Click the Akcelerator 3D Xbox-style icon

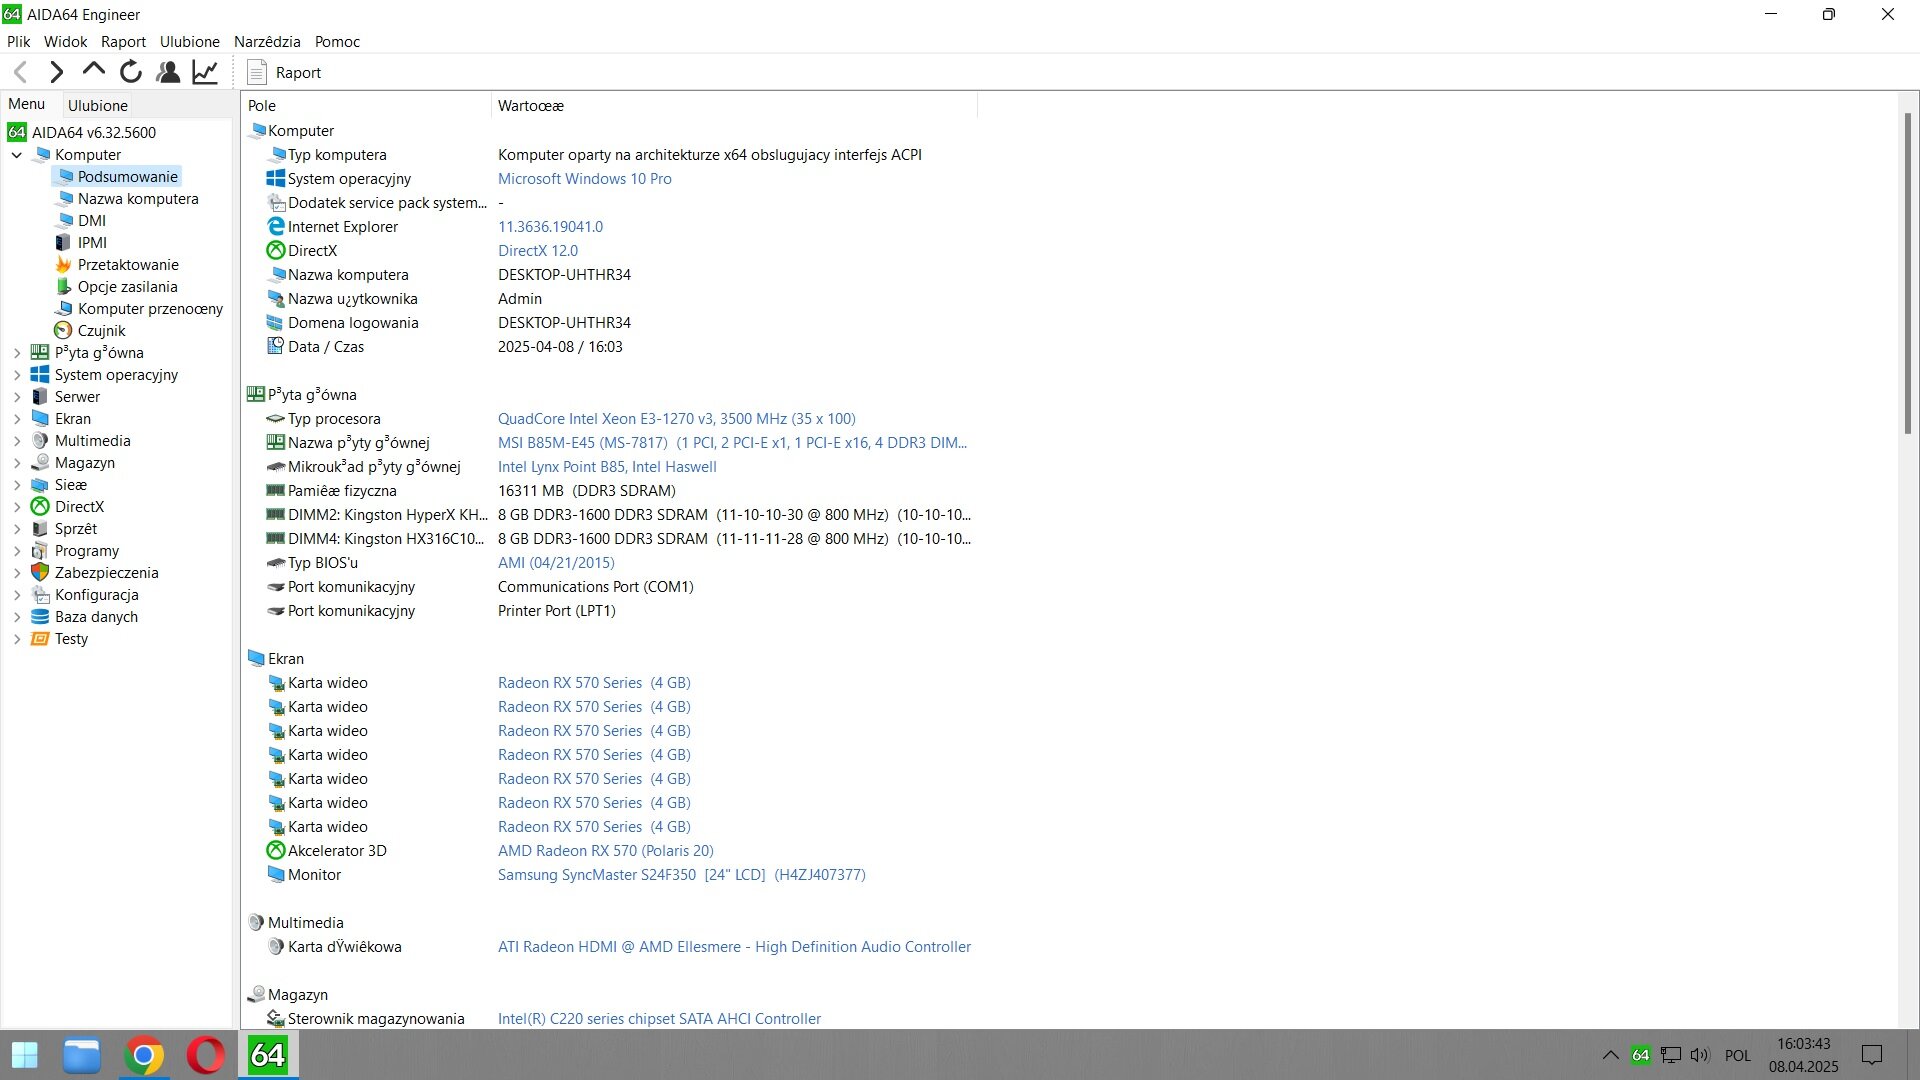276,850
